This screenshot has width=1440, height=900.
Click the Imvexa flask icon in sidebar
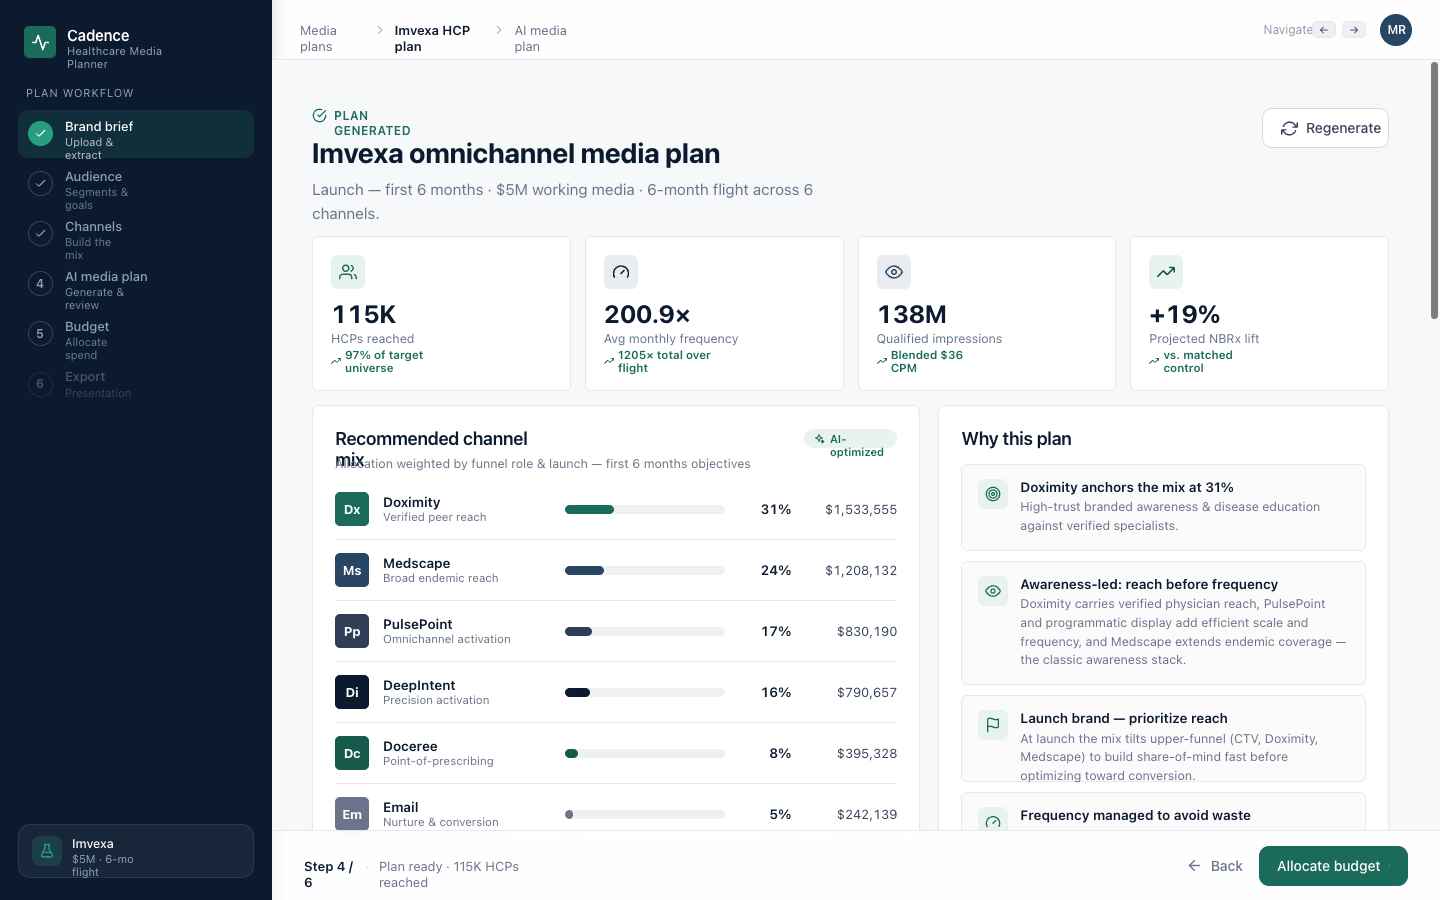[46, 851]
